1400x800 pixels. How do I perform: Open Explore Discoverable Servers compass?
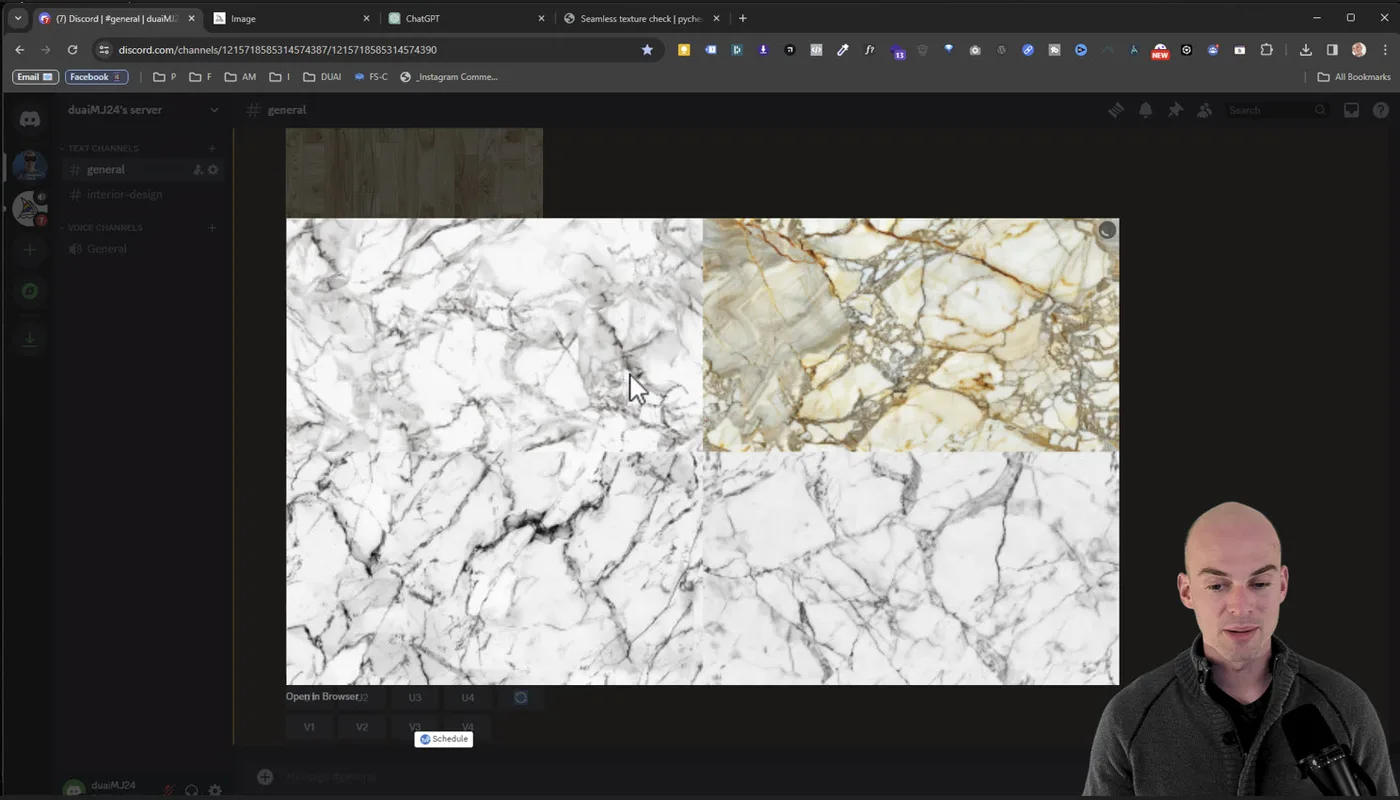pos(29,291)
